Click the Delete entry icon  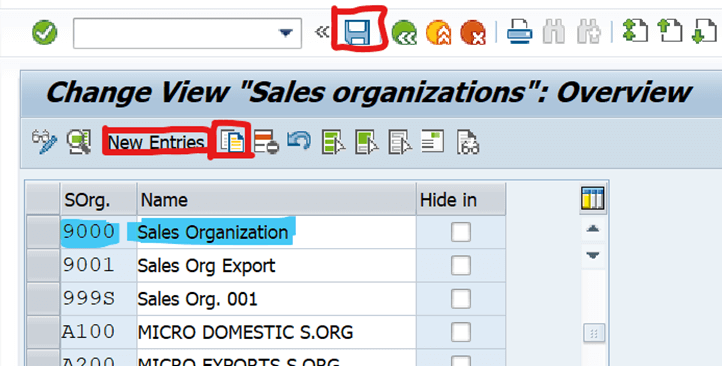click(266, 141)
